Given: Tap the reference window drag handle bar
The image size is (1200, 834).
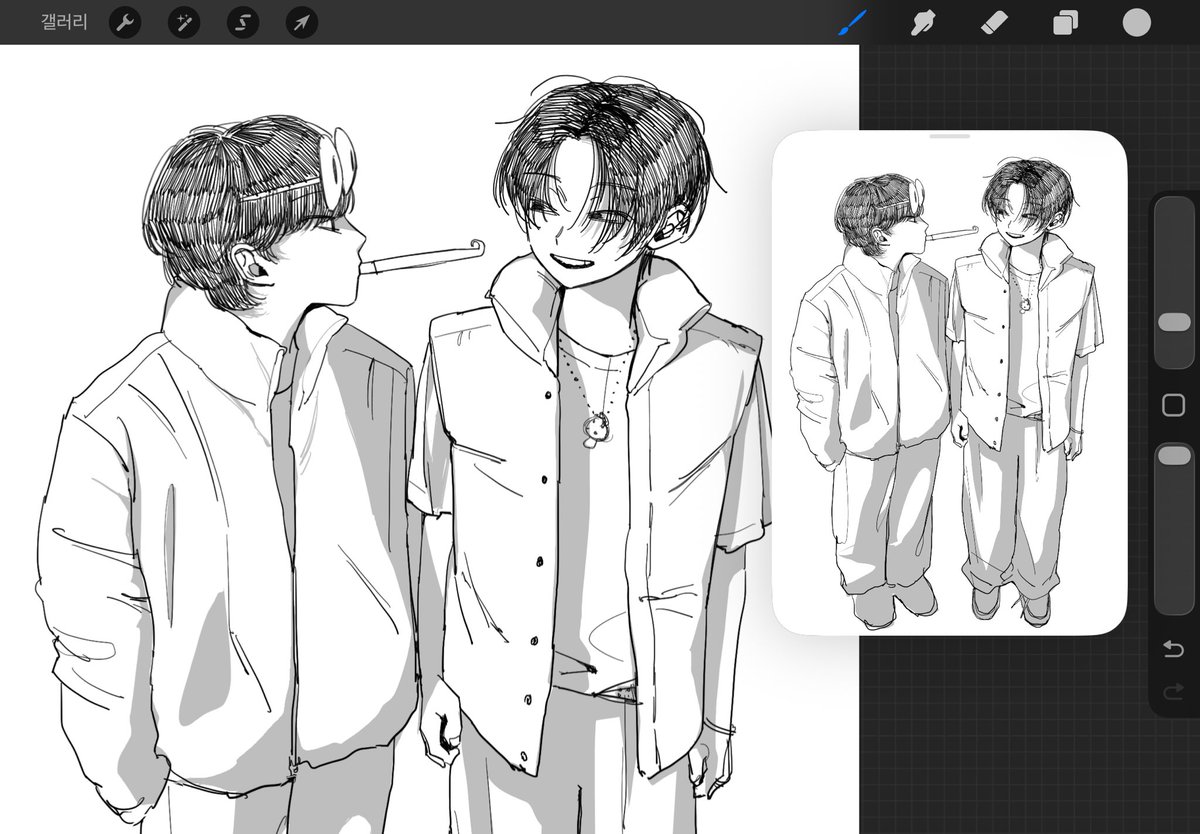Looking at the screenshot, I should (950, 136).
